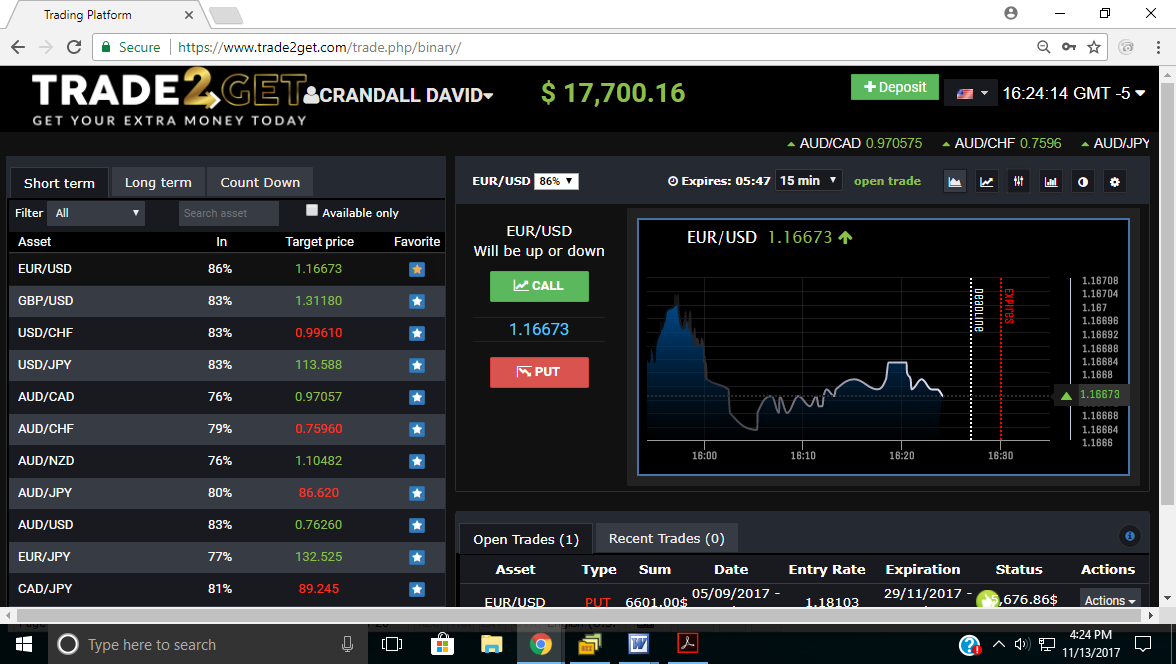
Task: Toggle favorite star for EUR/JPY
Action: point(417,557)
